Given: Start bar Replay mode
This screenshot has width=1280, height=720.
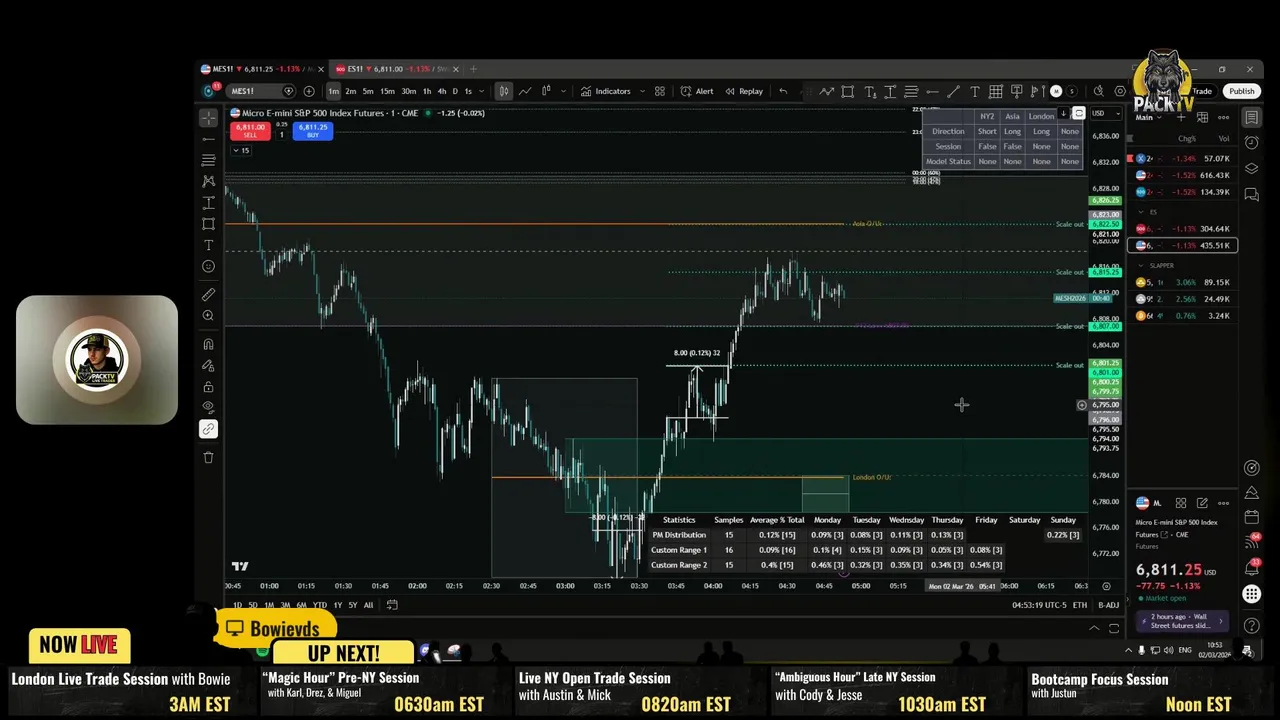Looking at the screenshot, I should click(x=744, y=91).
